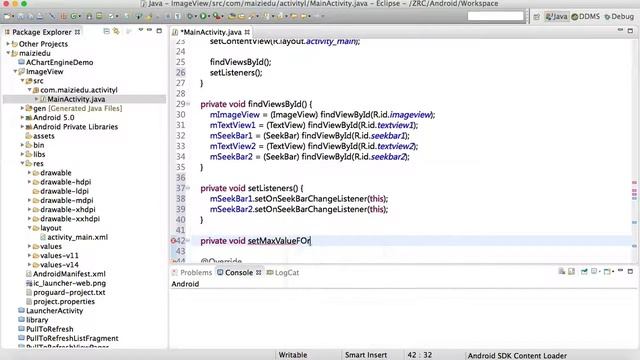Expand the drawable-hdpi folder
The height and width of the screenshot is (360, 640).
click(x=29, y=182)
